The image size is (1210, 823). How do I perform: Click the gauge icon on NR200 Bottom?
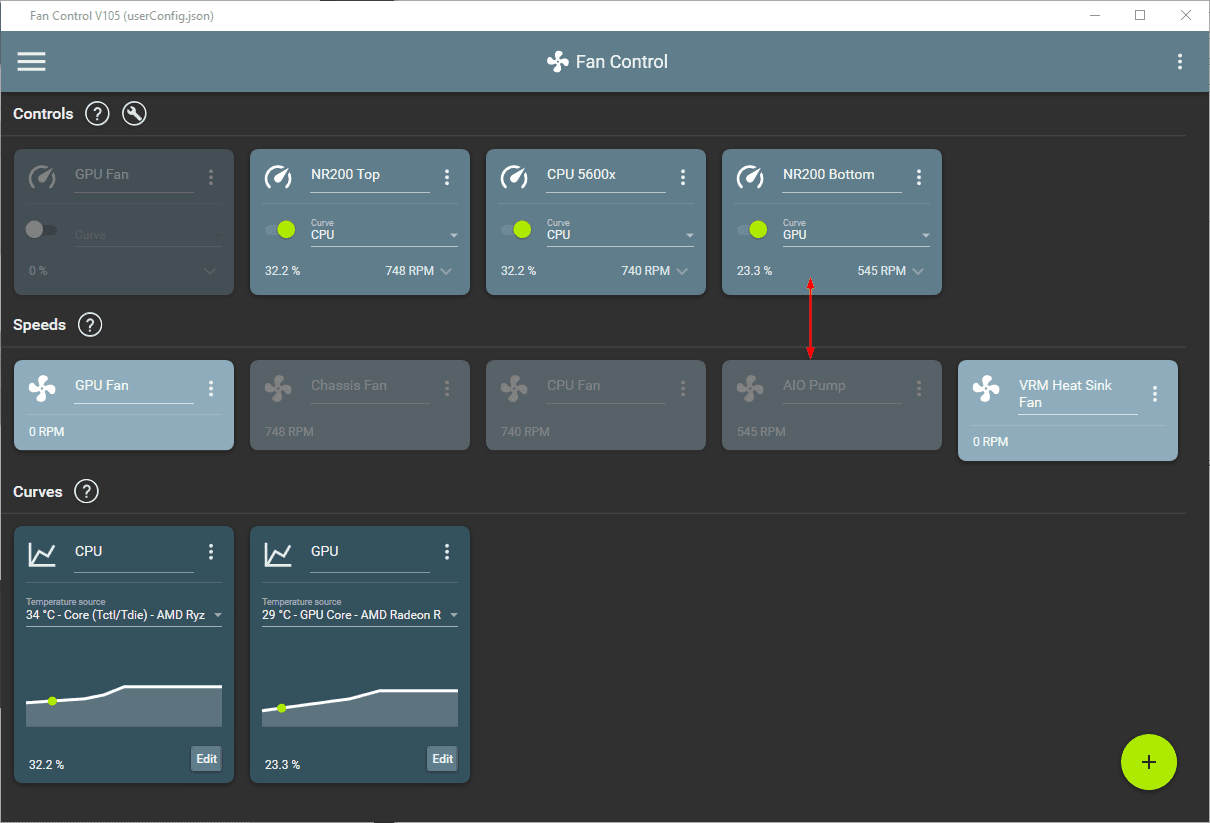[750, 177]
